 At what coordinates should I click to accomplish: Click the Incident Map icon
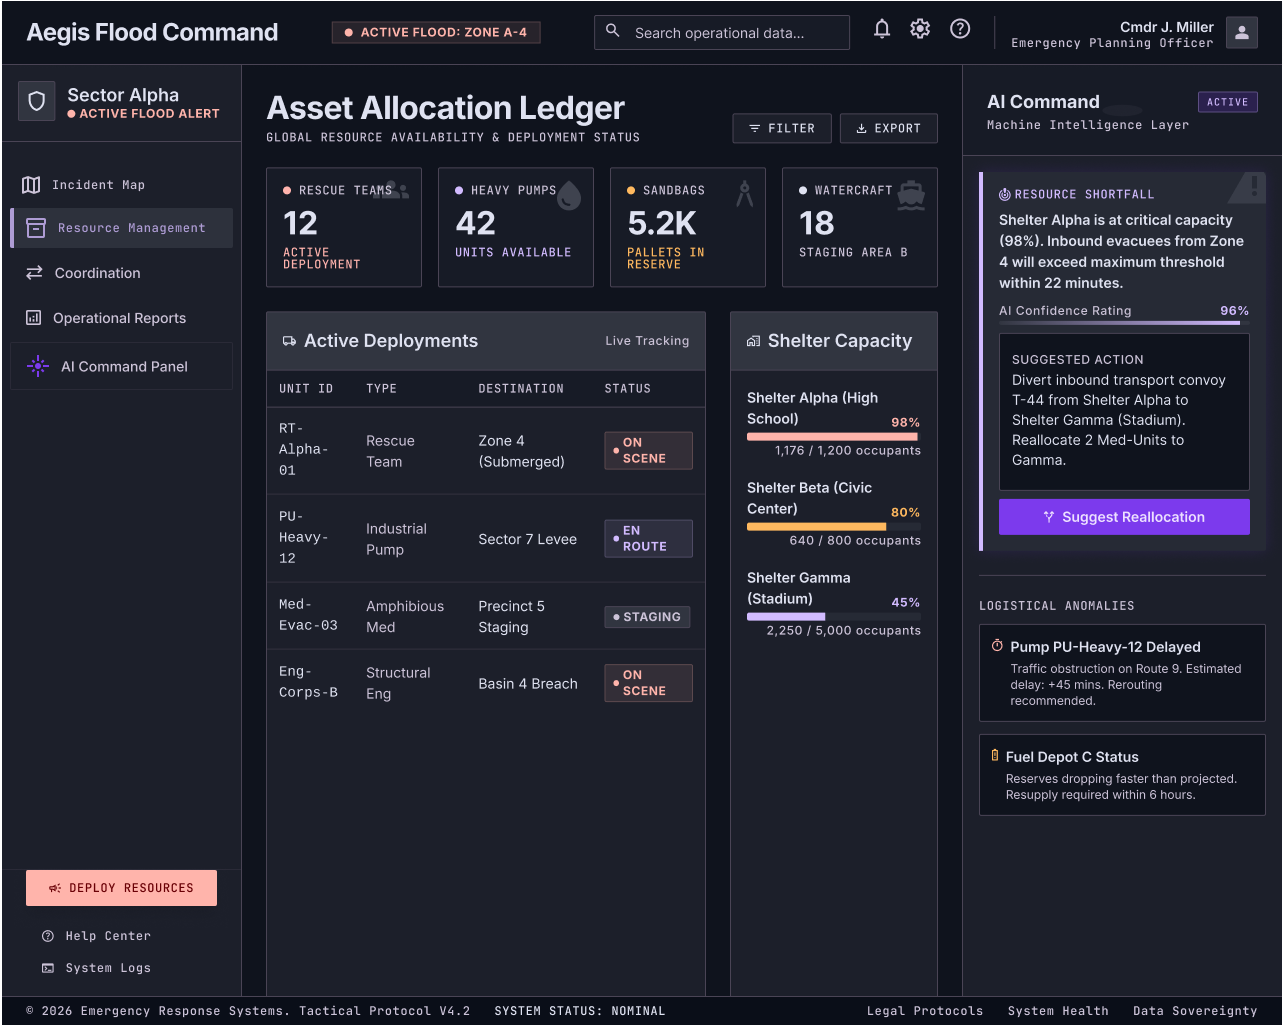[31, 185]
